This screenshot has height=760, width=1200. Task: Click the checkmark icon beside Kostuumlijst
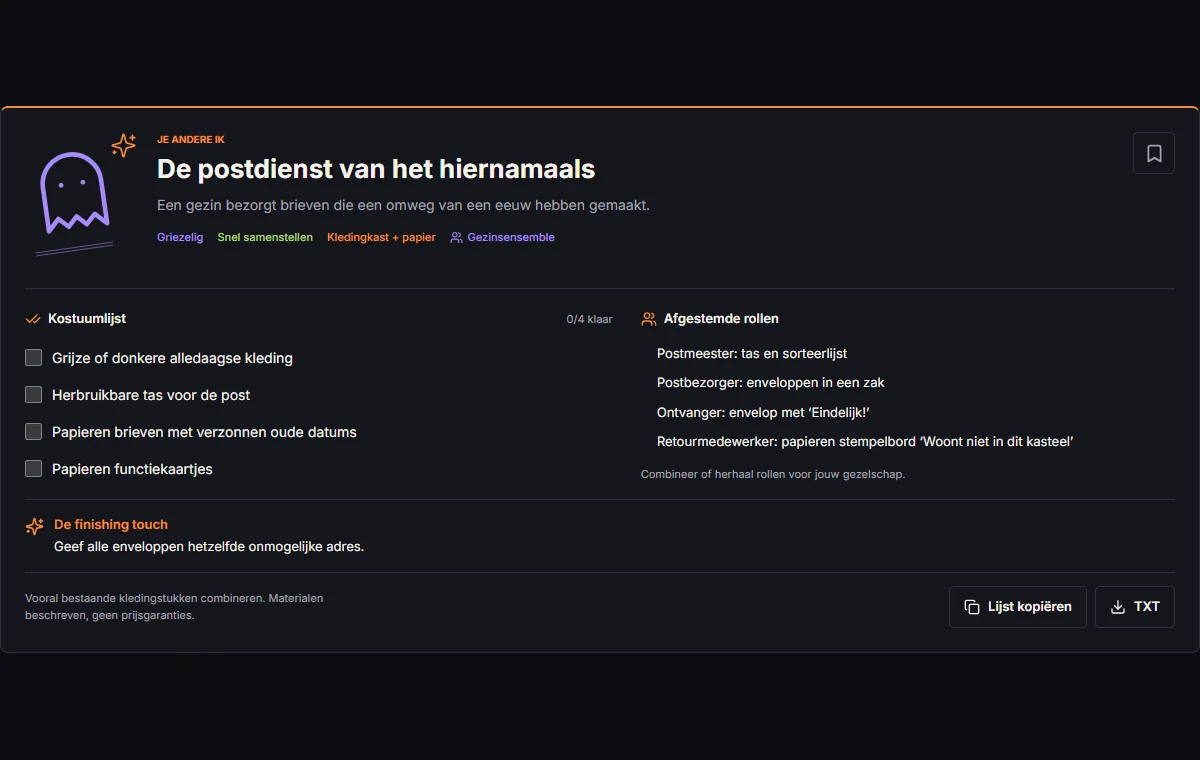(x=33, y=319)
